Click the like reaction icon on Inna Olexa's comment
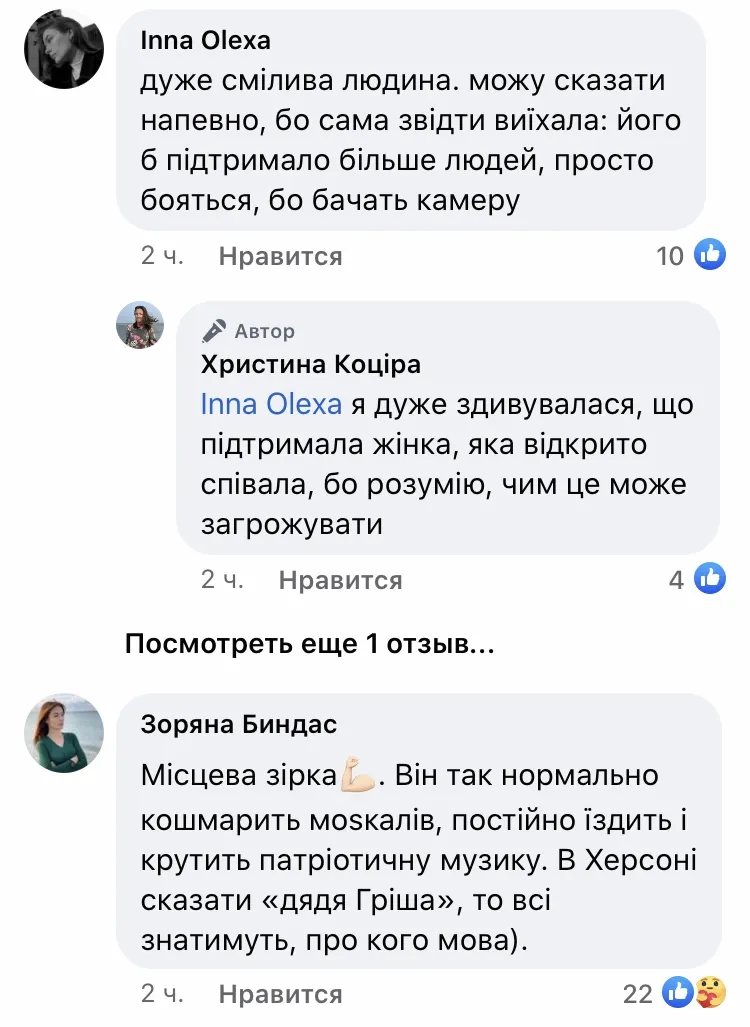This screenshot has height=1027, width=750. pyautogui.click(x=709, y=255)
